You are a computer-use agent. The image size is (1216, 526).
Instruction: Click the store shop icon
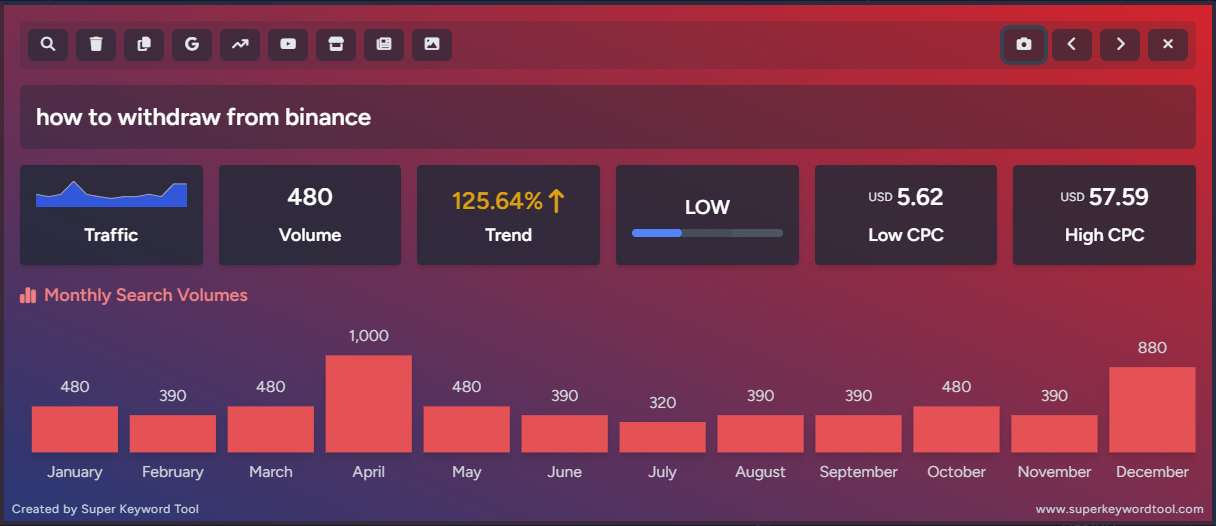point(336,44)
